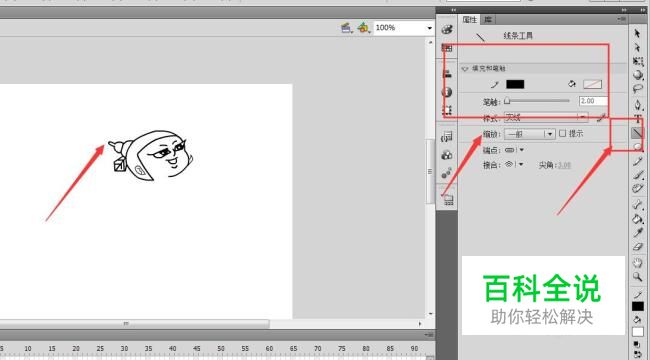The width and height of the screenshot is (650, 360).
Task: Select the Subselection tool
Action: click(638, 48)
